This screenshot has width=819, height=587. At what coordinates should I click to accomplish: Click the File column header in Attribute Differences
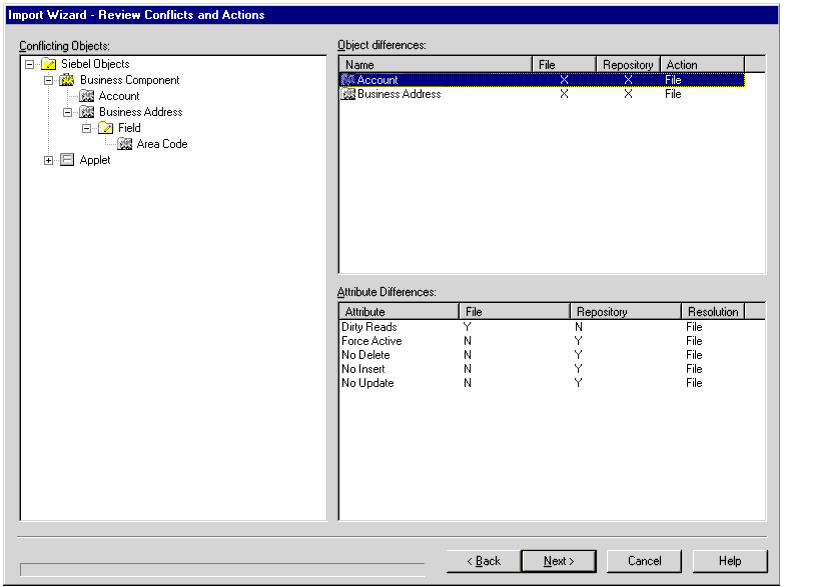[x=514, y=312]
